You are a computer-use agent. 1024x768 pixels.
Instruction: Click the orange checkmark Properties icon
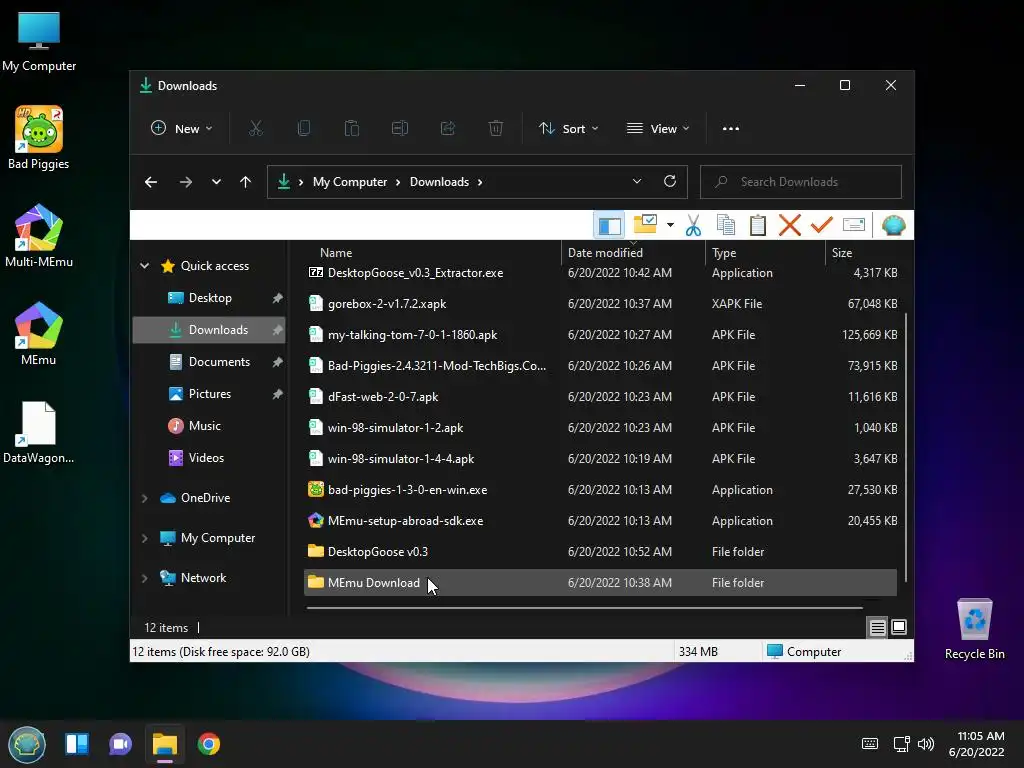pyautogui.click(x=822, y=225)
